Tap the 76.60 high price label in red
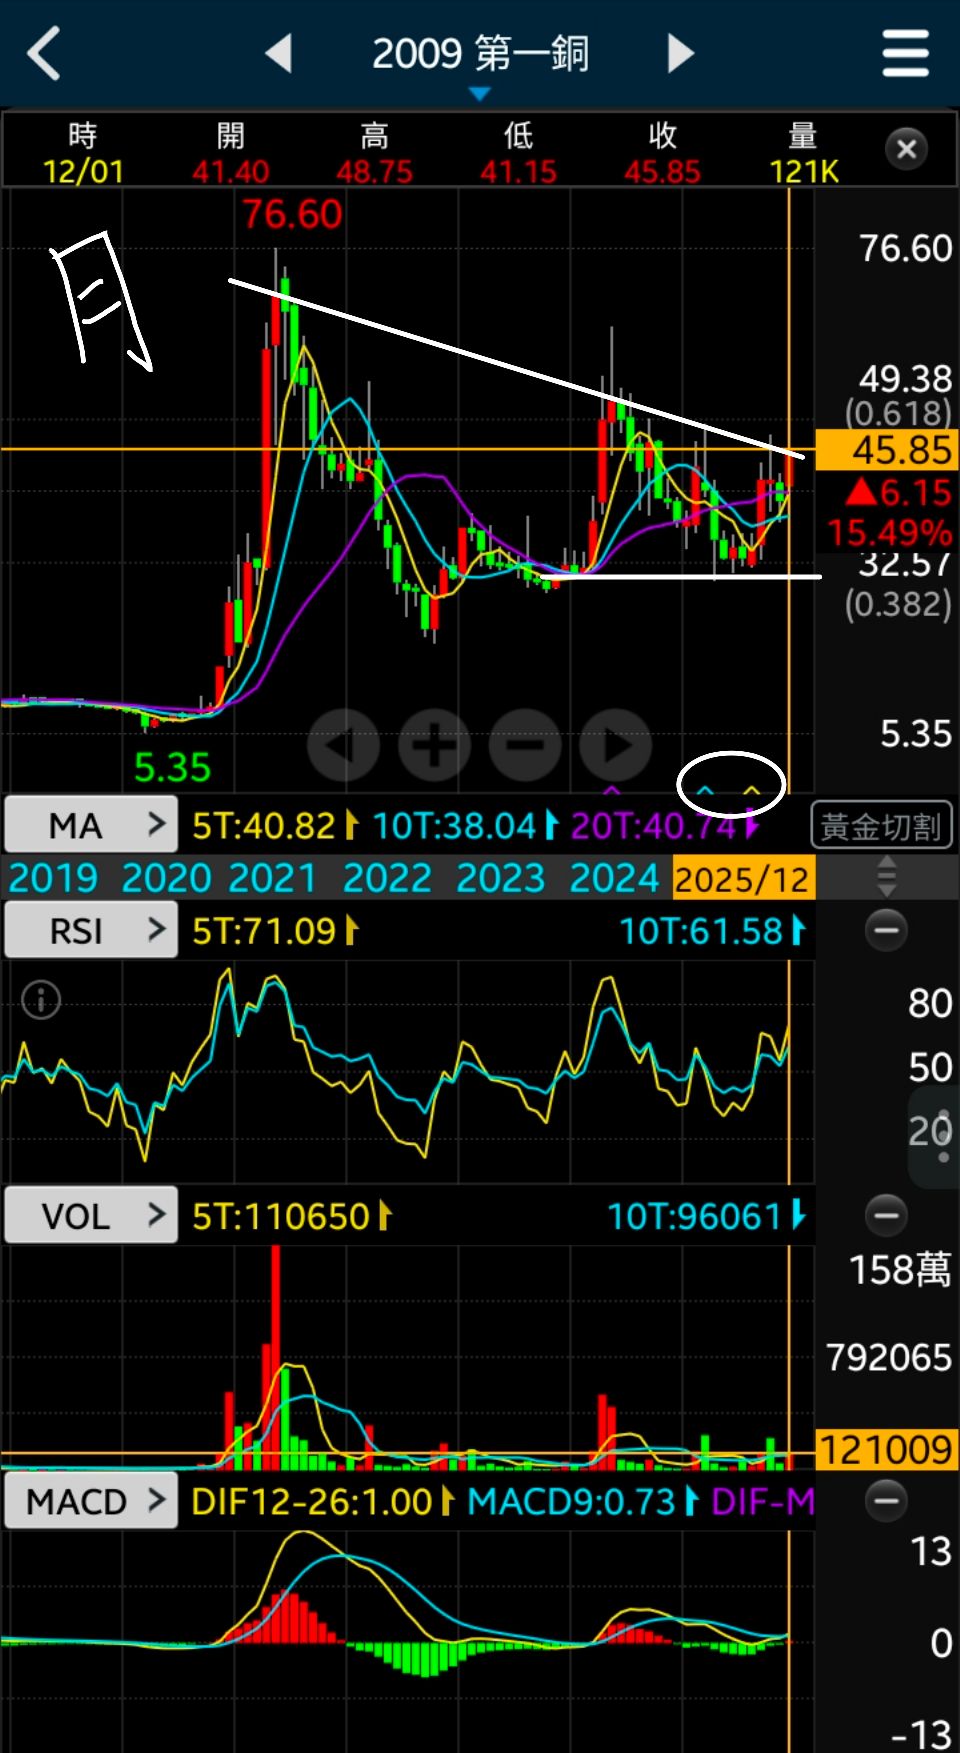This screenshot has height=1753, width=960. pos(292,214)
